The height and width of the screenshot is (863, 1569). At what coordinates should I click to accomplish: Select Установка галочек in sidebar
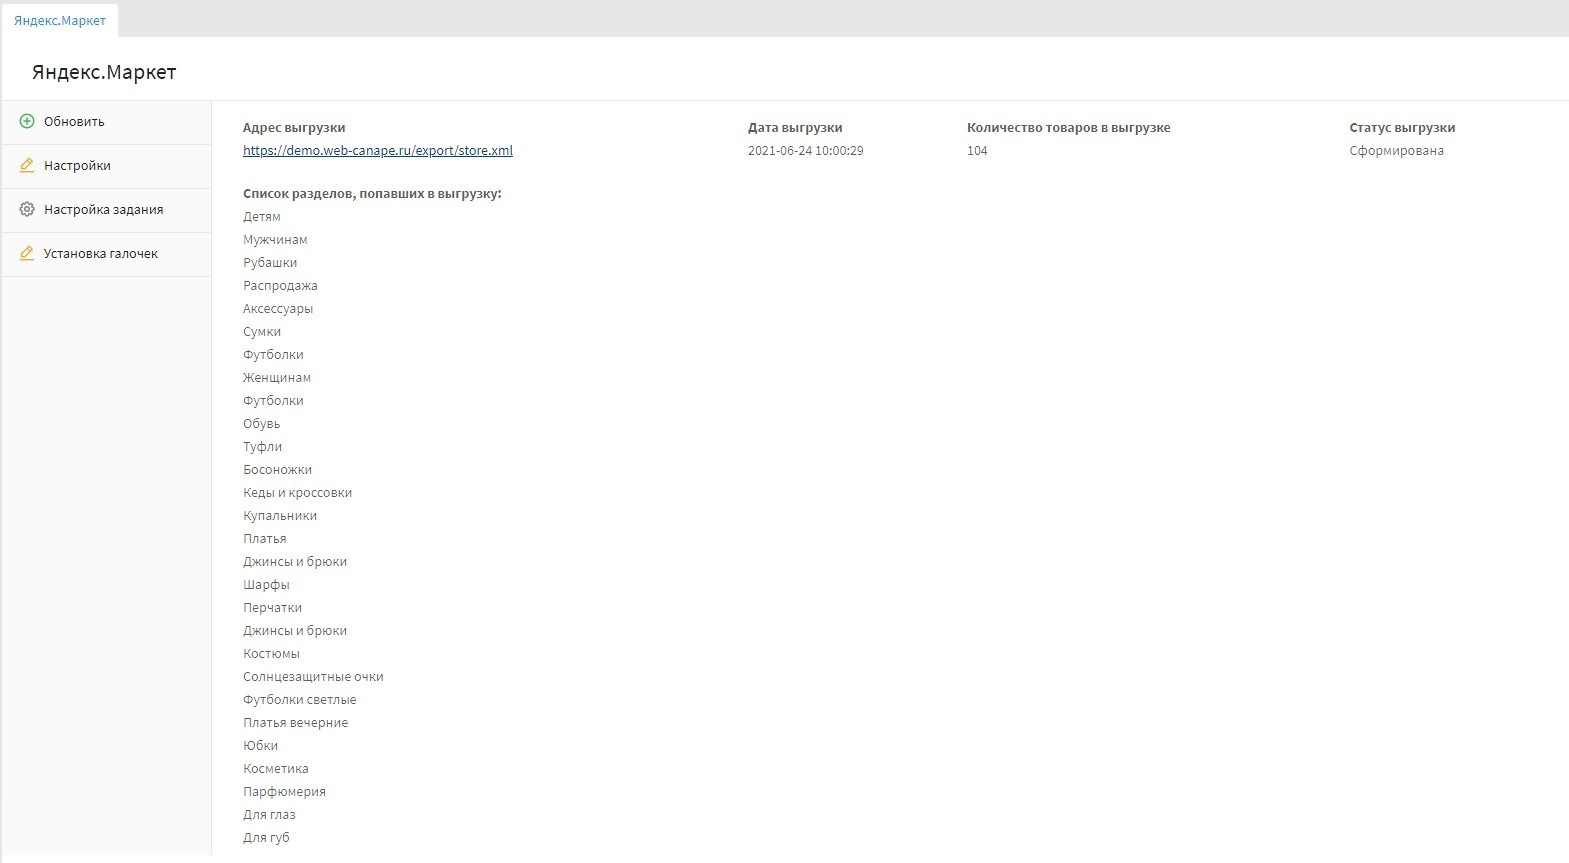tap(101, 254)
